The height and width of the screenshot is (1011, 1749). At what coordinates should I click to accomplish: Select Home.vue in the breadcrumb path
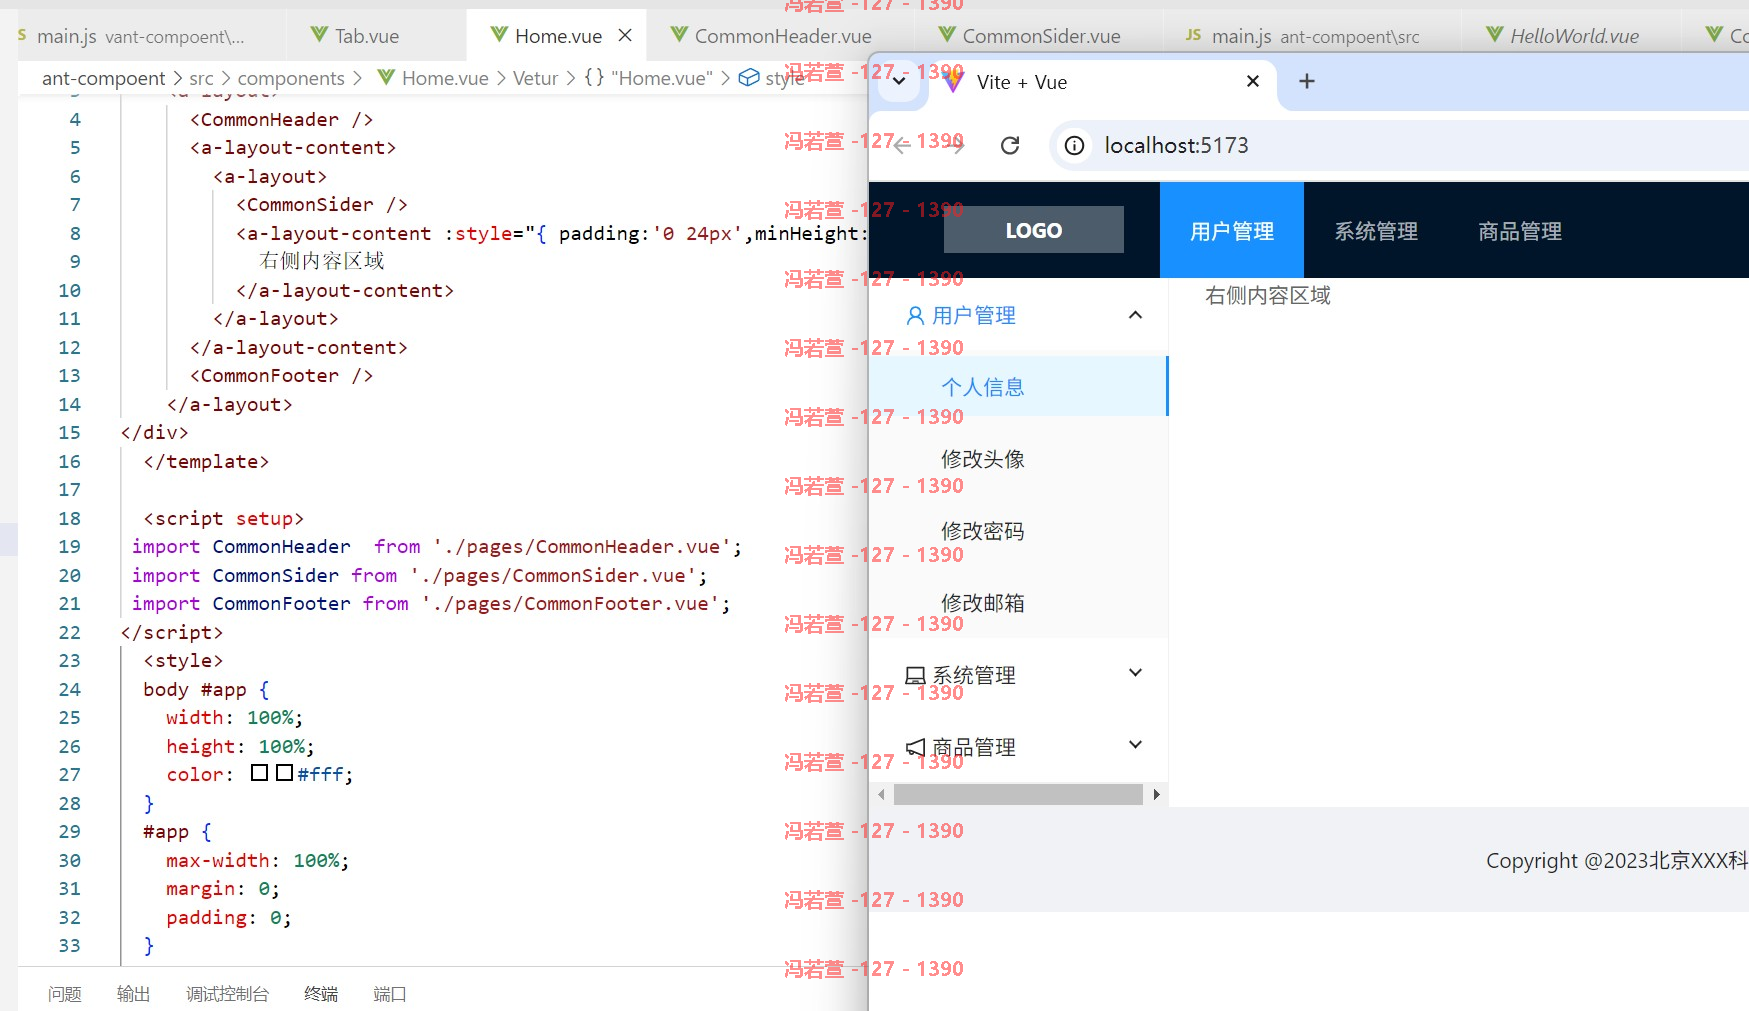click(445, 78)
